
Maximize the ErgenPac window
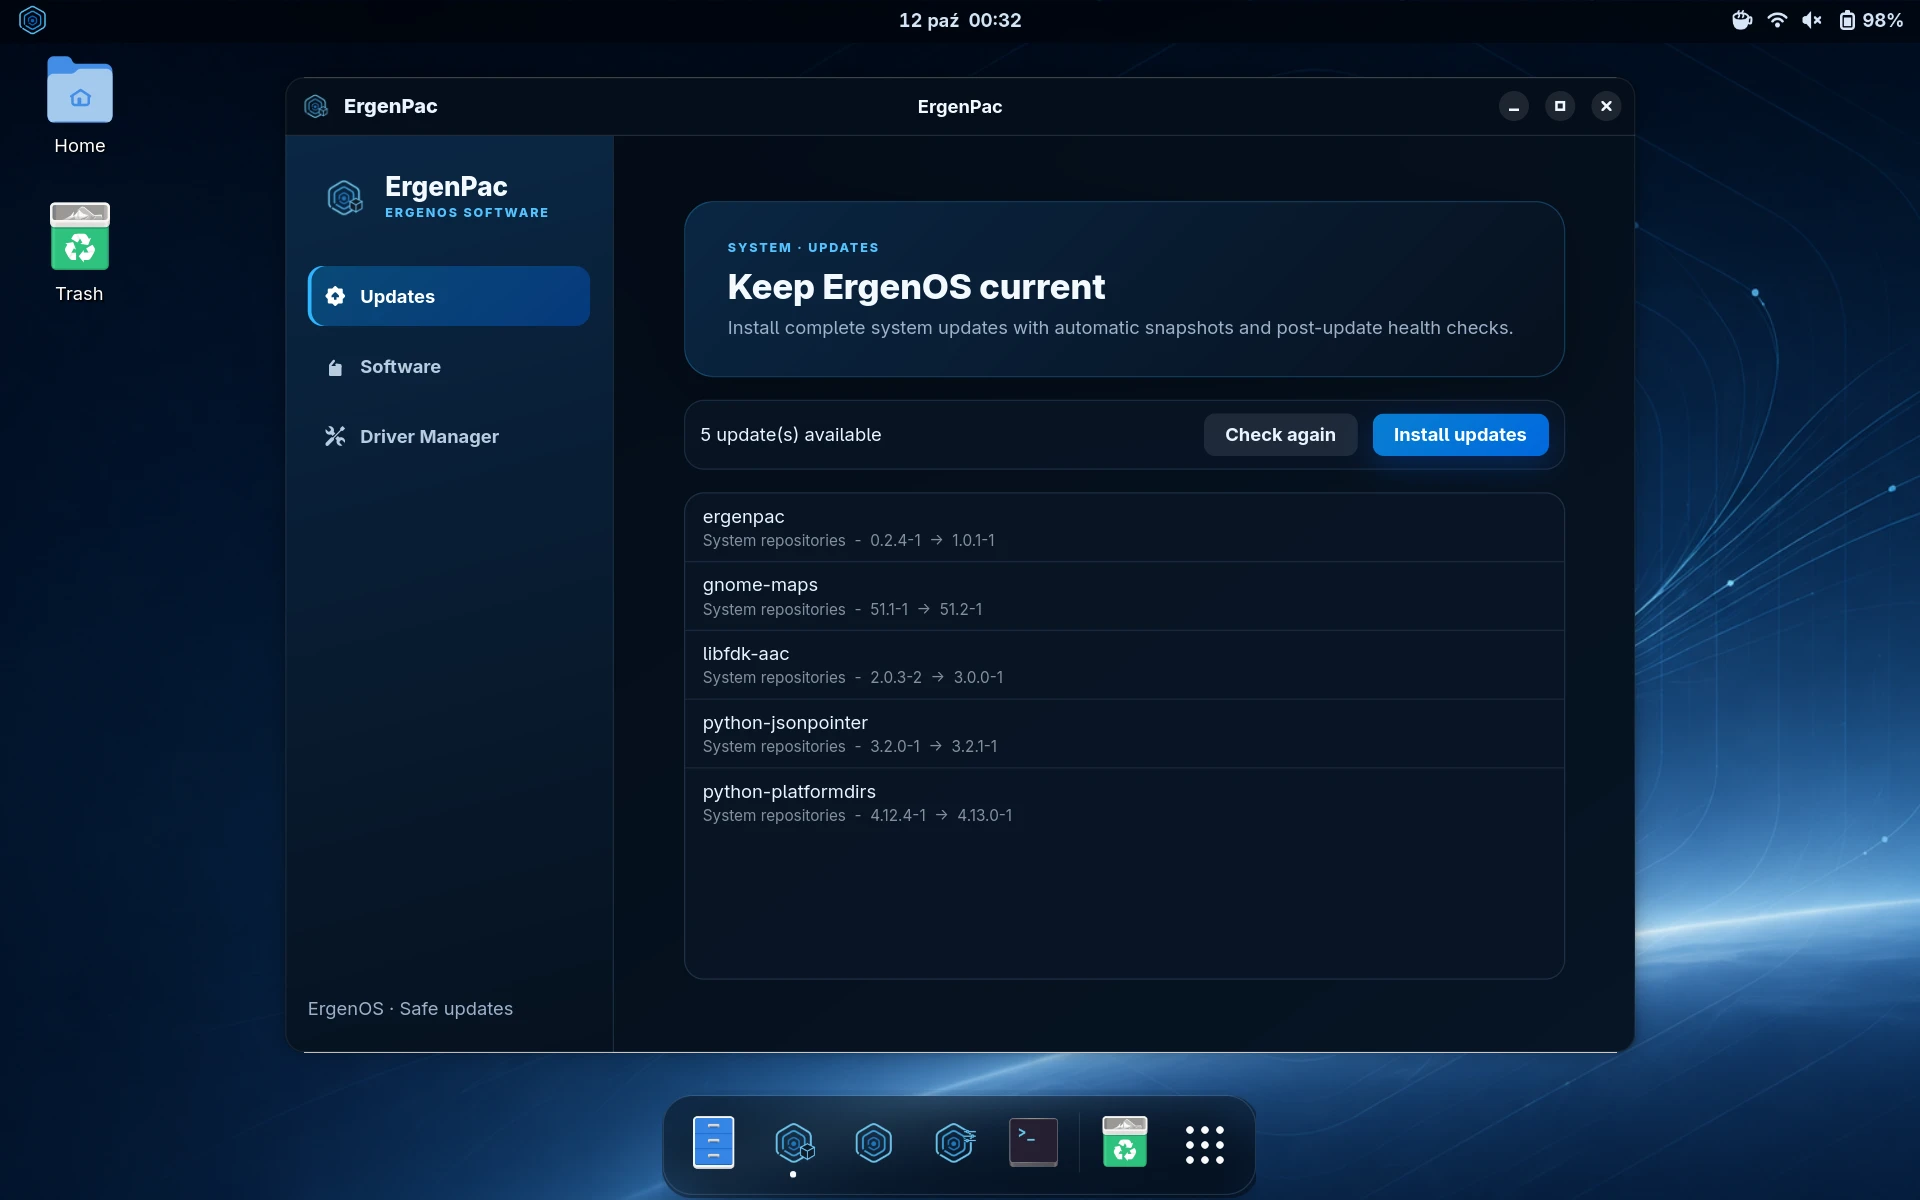[1560, 106]
